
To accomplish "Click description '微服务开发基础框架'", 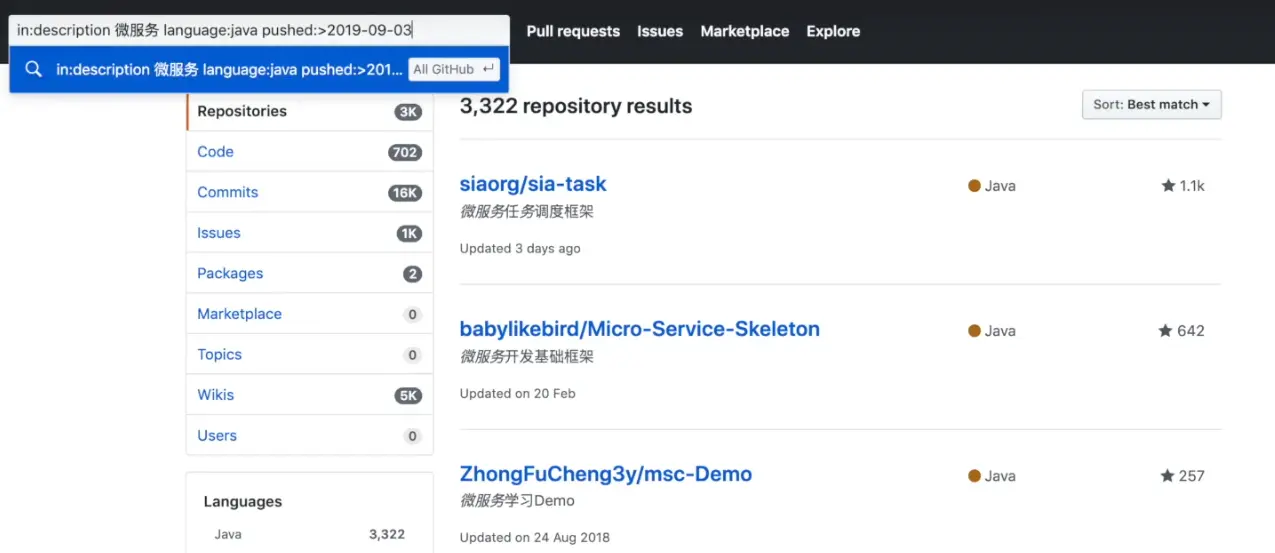I will tap(528, 356).
